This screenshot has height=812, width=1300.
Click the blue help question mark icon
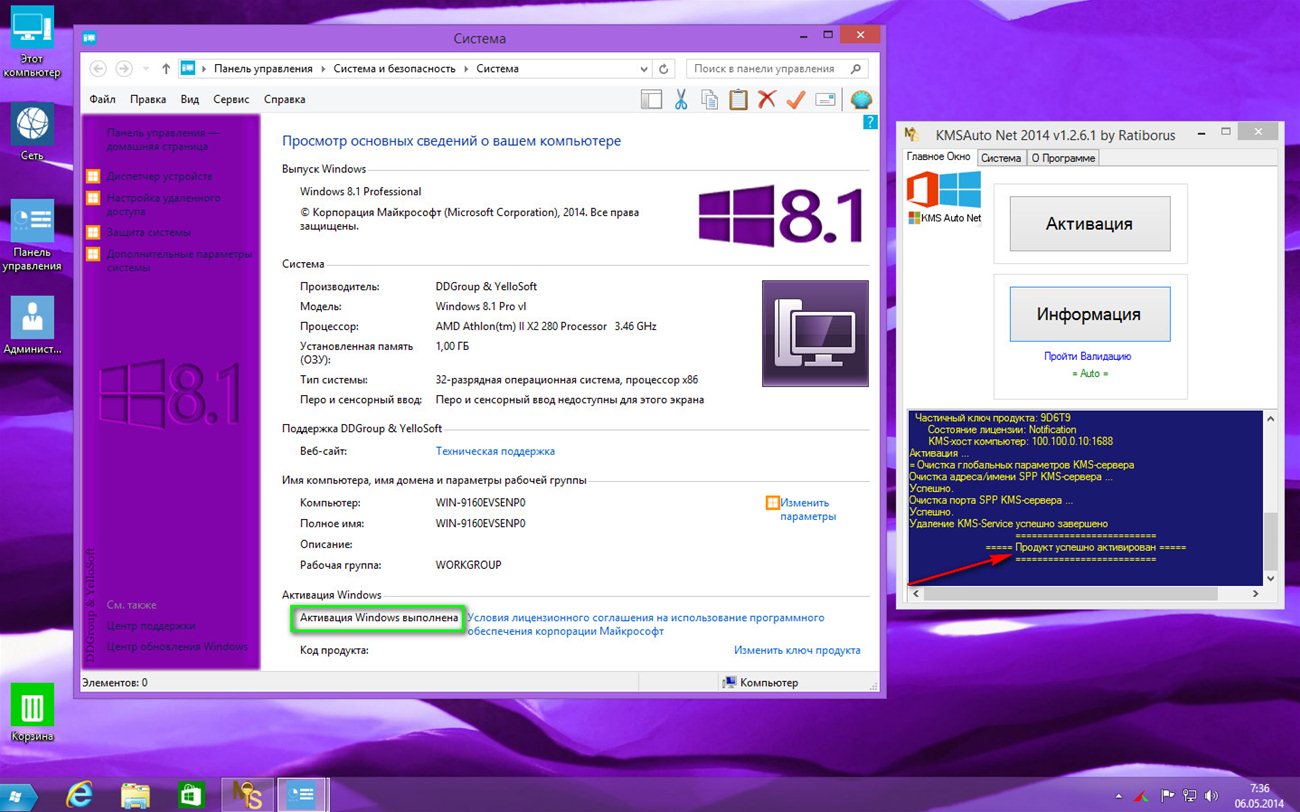tap(869, 122)
